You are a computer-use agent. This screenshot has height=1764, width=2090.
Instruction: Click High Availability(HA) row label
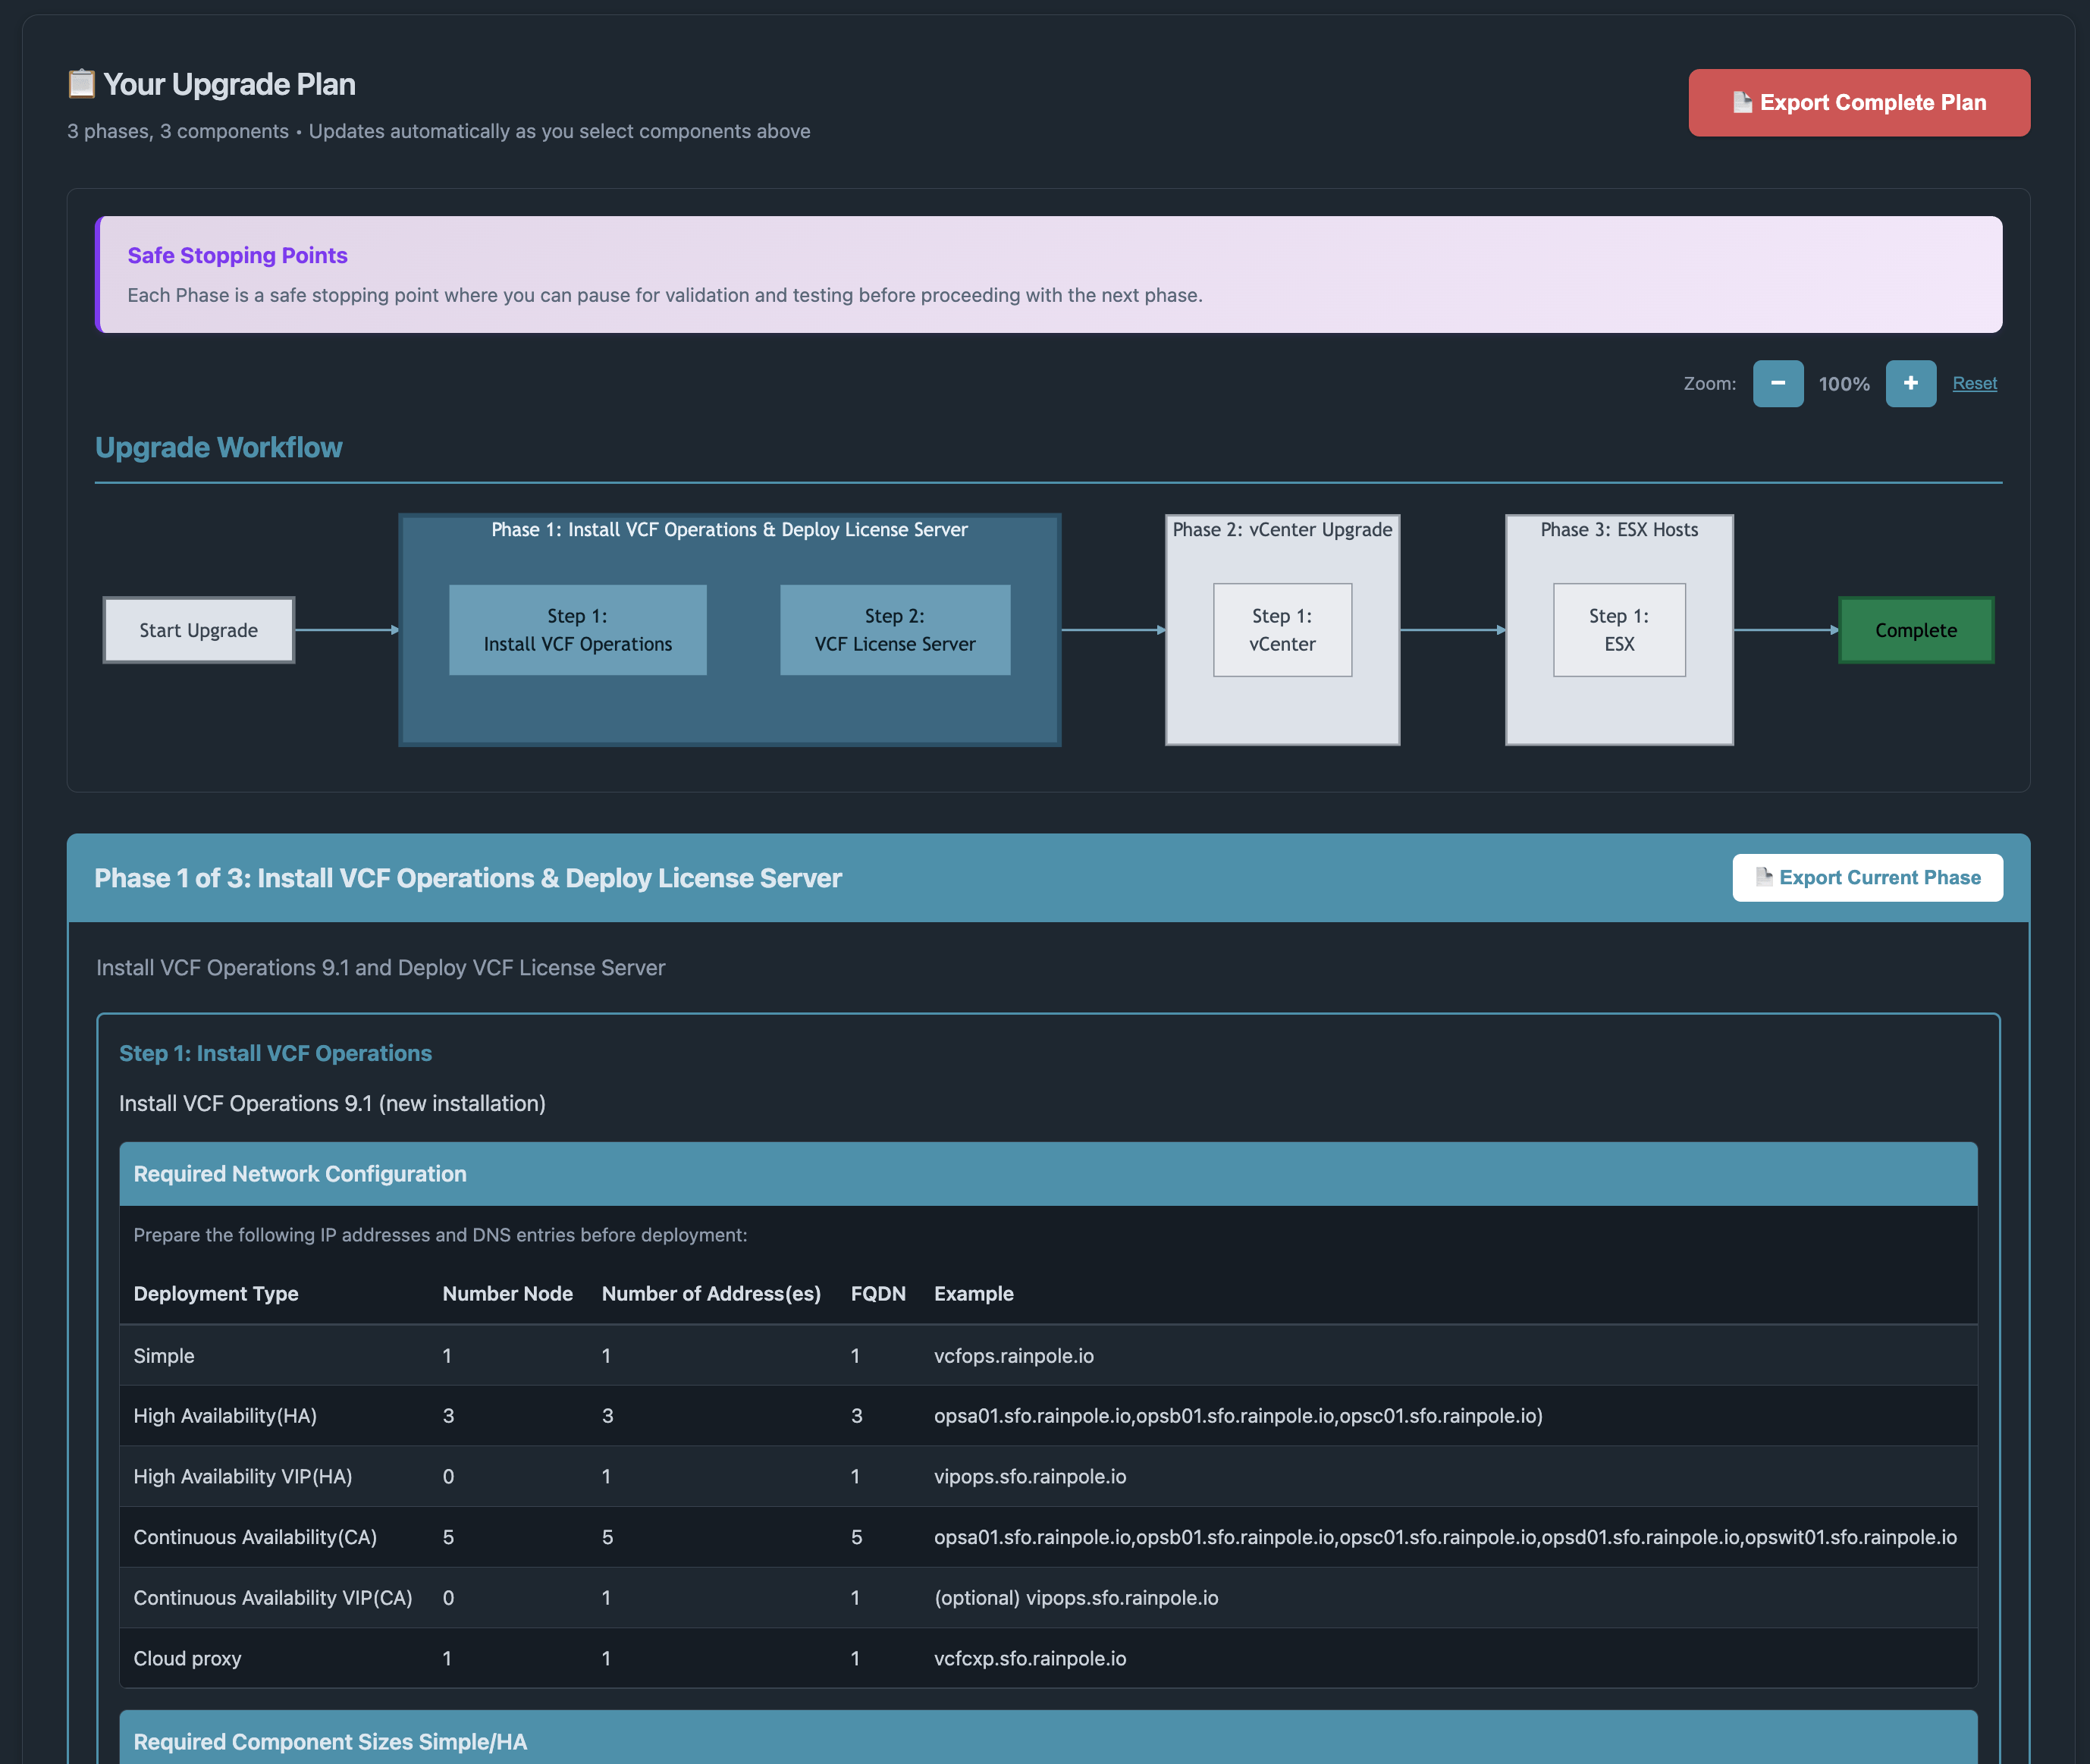tap(225, 1416)
